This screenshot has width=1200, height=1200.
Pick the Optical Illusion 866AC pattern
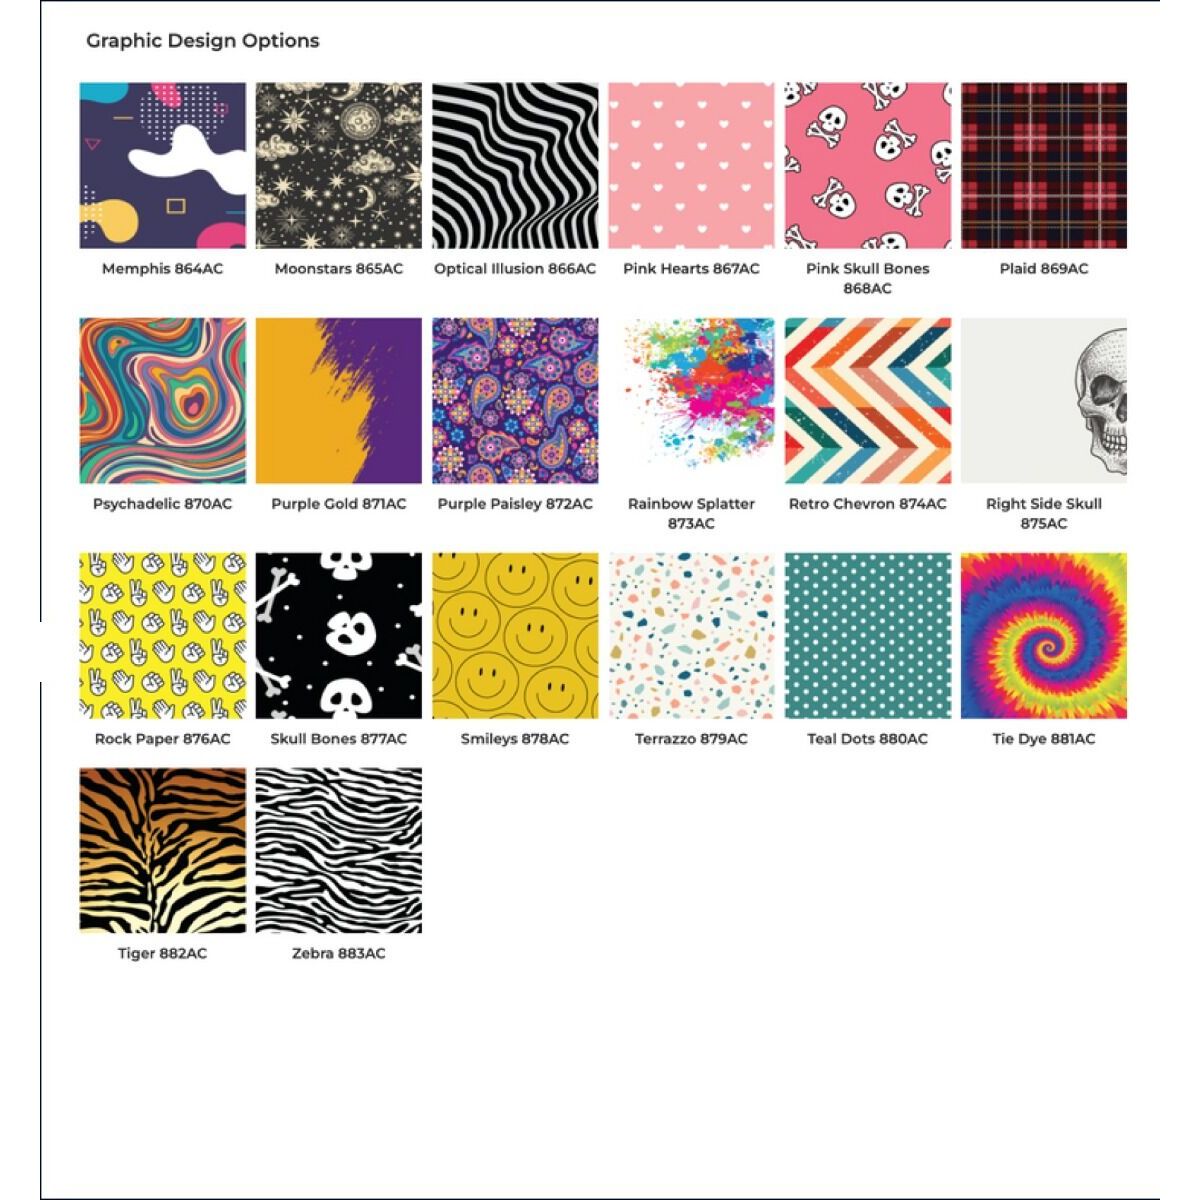515,166
